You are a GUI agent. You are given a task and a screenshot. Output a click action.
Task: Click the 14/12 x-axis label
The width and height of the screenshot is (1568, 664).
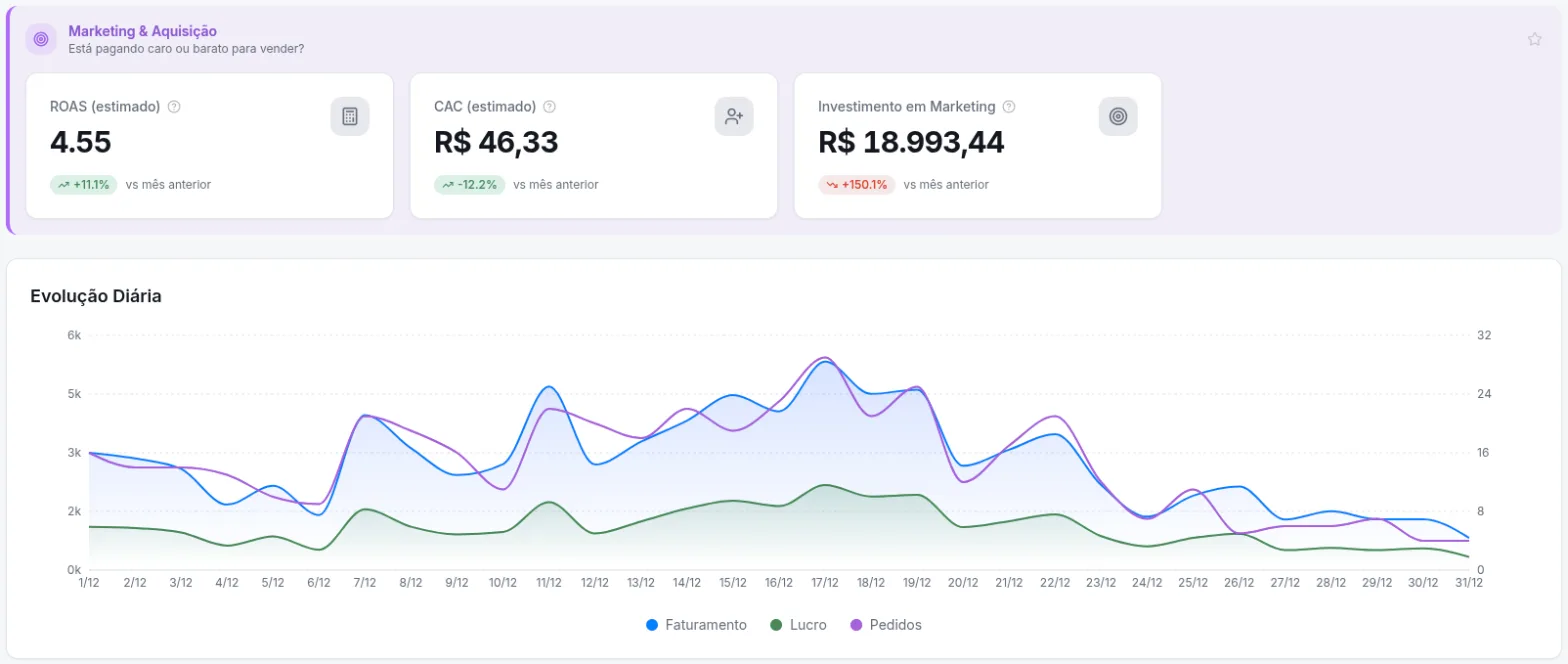[687, 583]
